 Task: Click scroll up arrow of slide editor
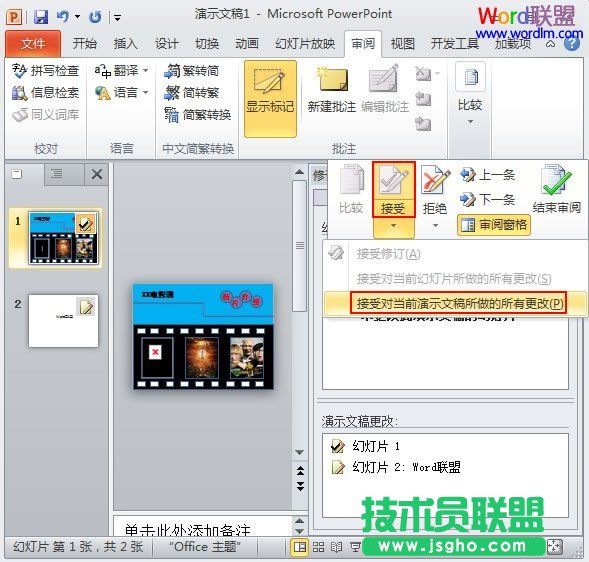299,172
